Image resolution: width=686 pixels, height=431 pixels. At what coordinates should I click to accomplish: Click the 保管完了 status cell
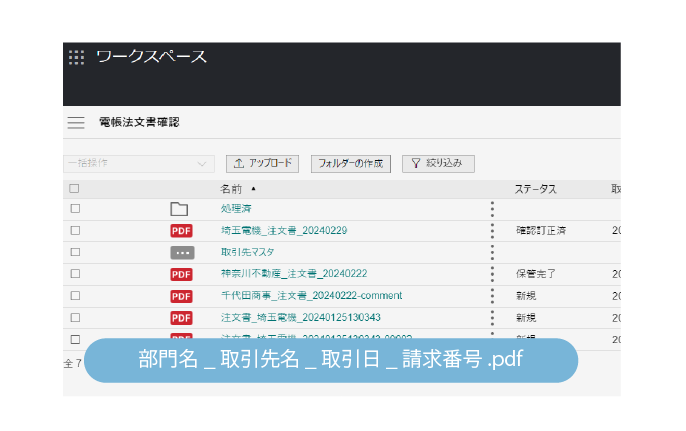point(536,274)
